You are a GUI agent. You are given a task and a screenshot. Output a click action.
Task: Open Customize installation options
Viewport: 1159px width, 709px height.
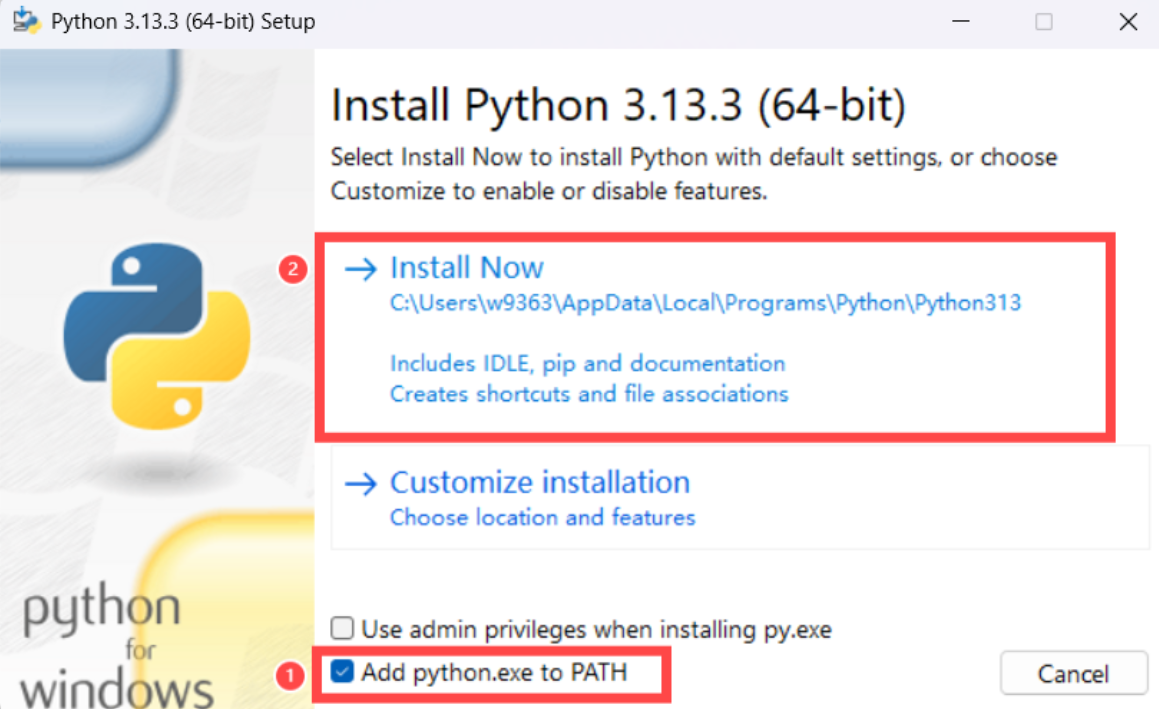(540, 482)
